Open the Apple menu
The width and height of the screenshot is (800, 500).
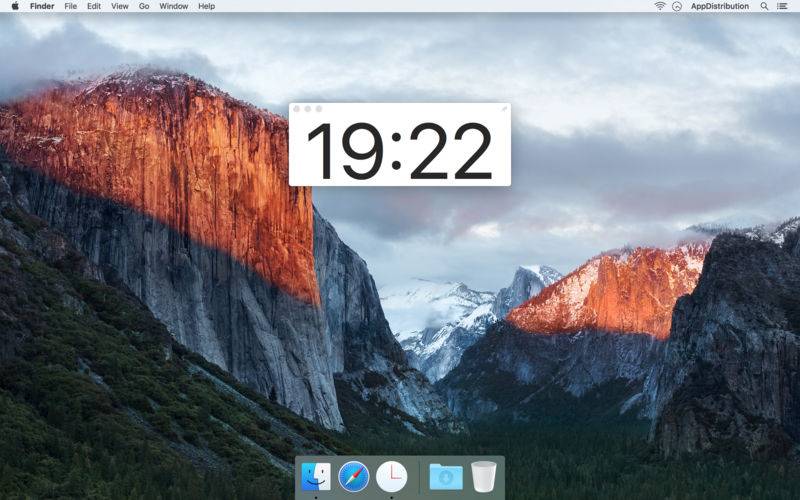pos(15,6)
